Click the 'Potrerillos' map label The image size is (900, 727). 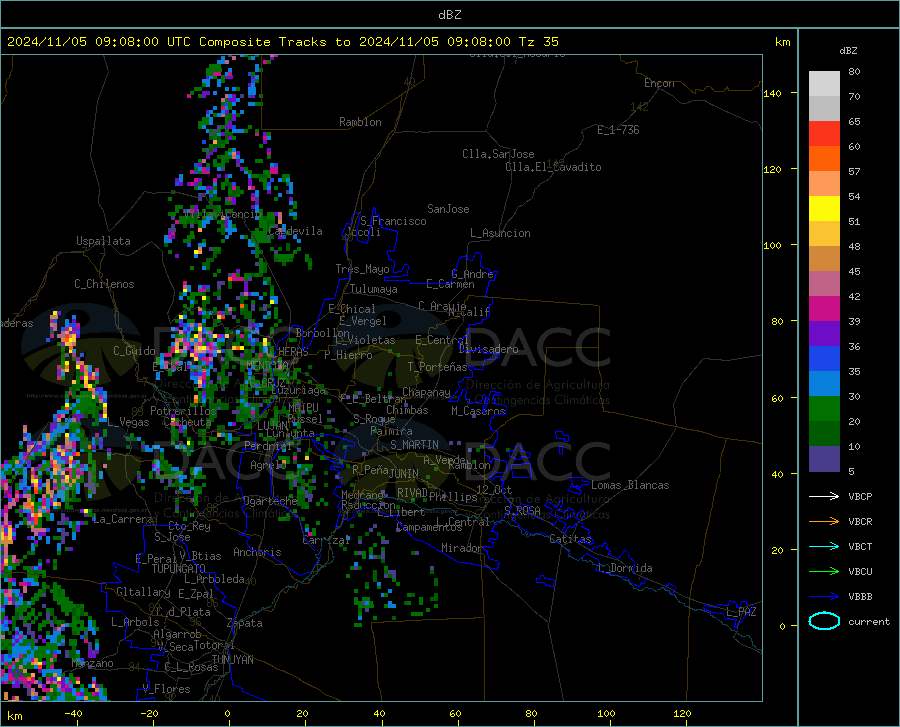pyautogui.click(x=183, y=411)
